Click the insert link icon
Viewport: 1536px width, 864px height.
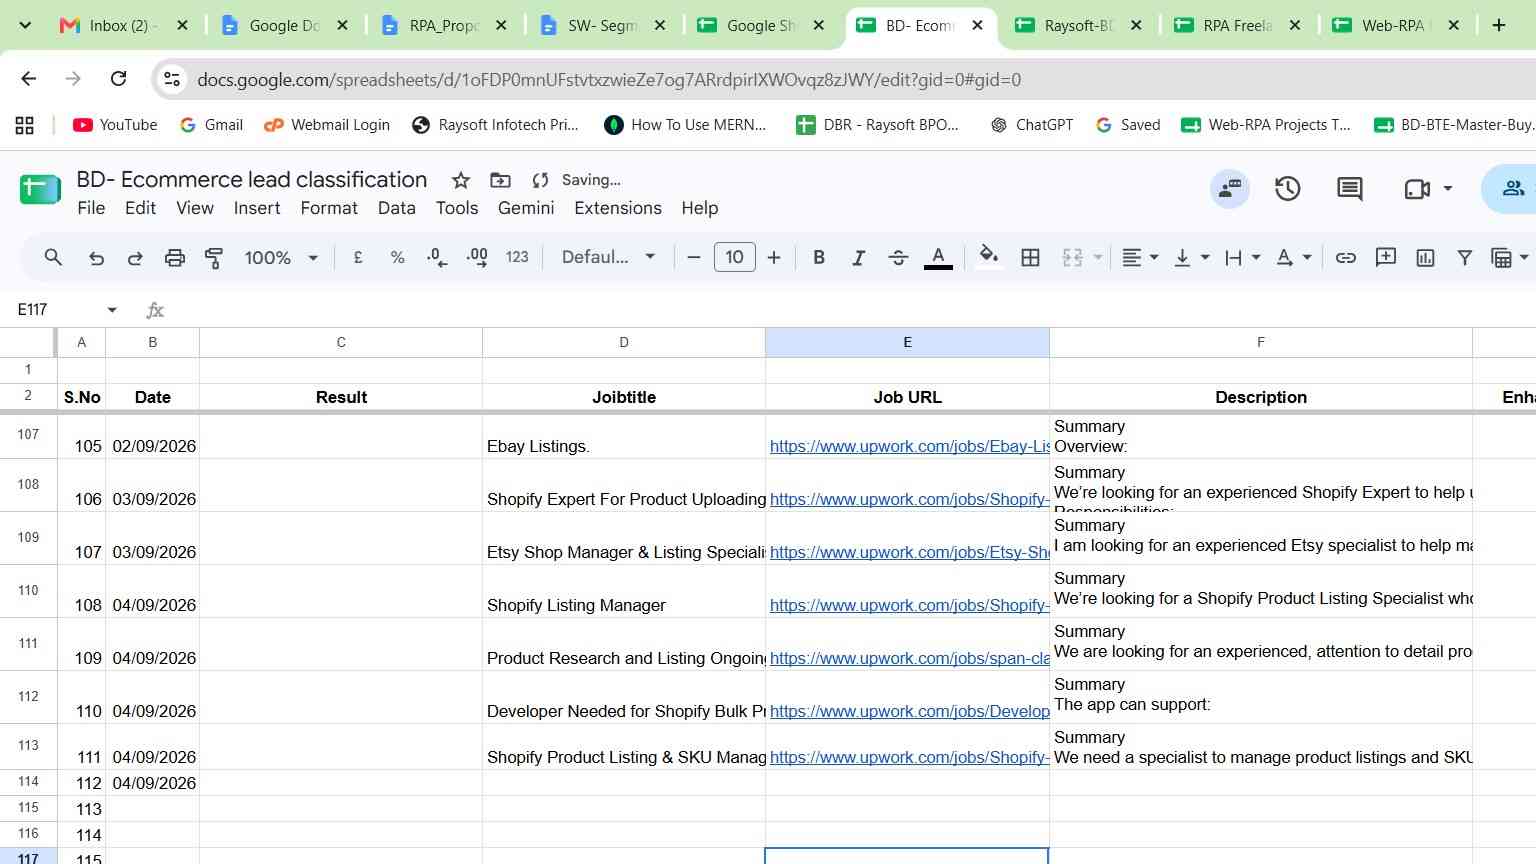point(1346,258)
